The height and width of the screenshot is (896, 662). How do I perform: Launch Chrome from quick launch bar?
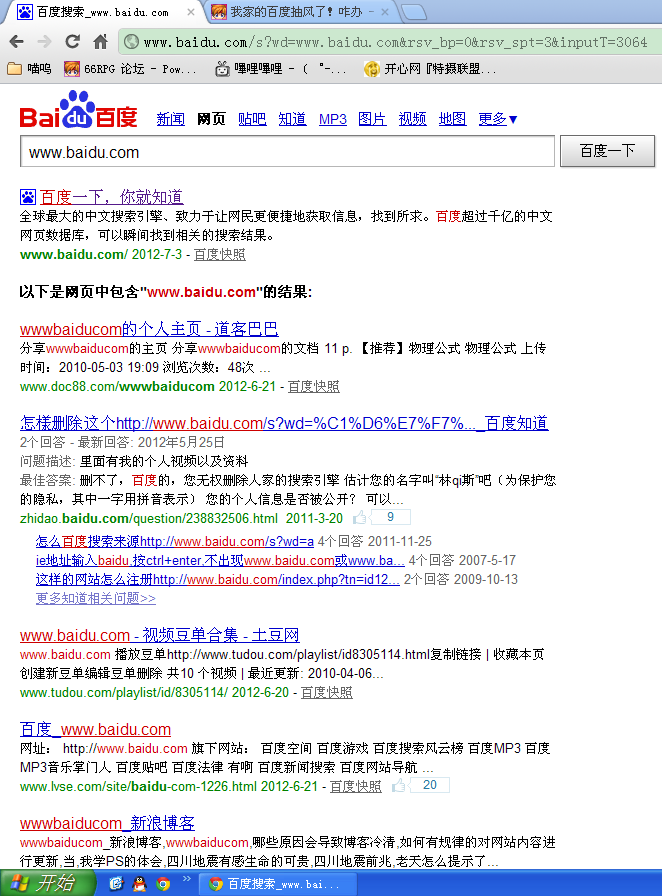click(x=163, y=884)
